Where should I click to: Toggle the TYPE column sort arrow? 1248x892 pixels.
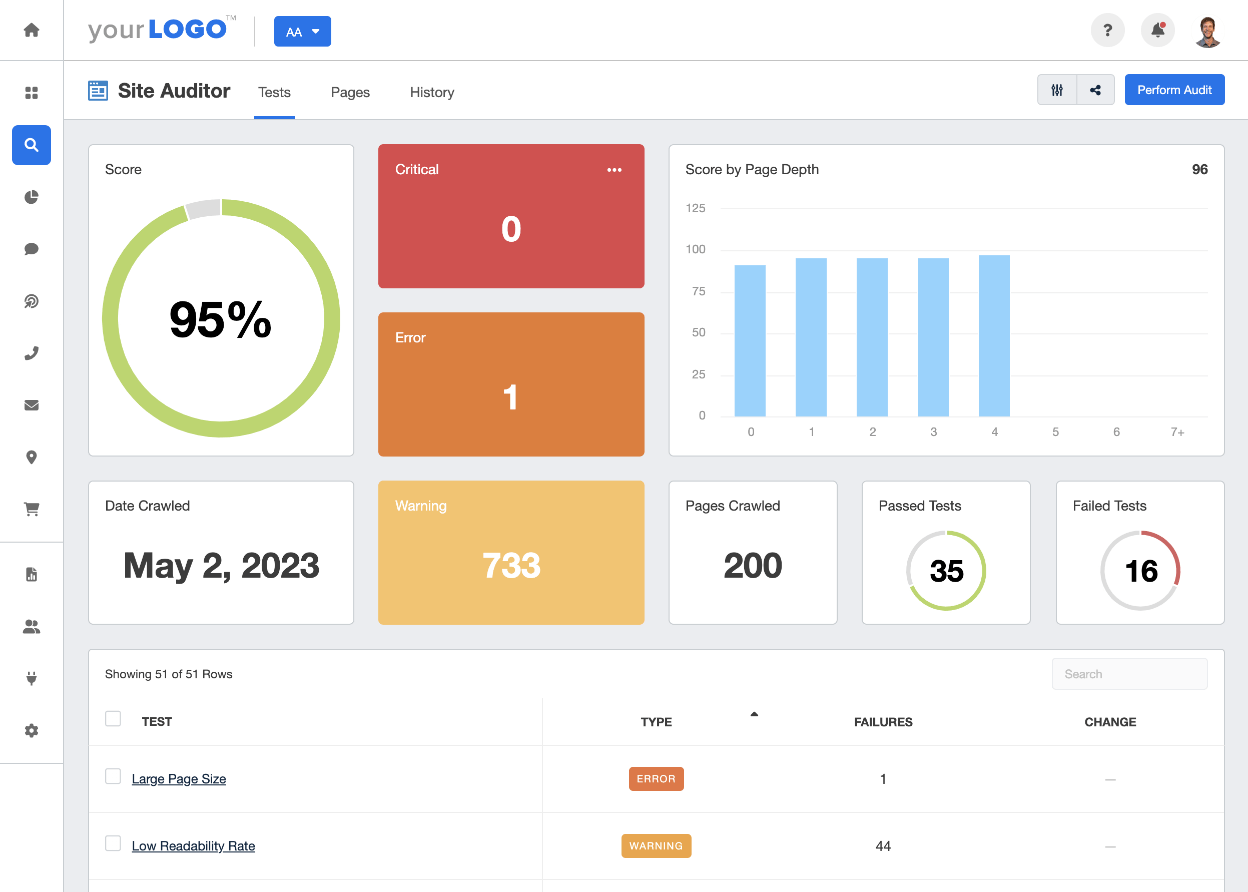[x=754, y=714]
